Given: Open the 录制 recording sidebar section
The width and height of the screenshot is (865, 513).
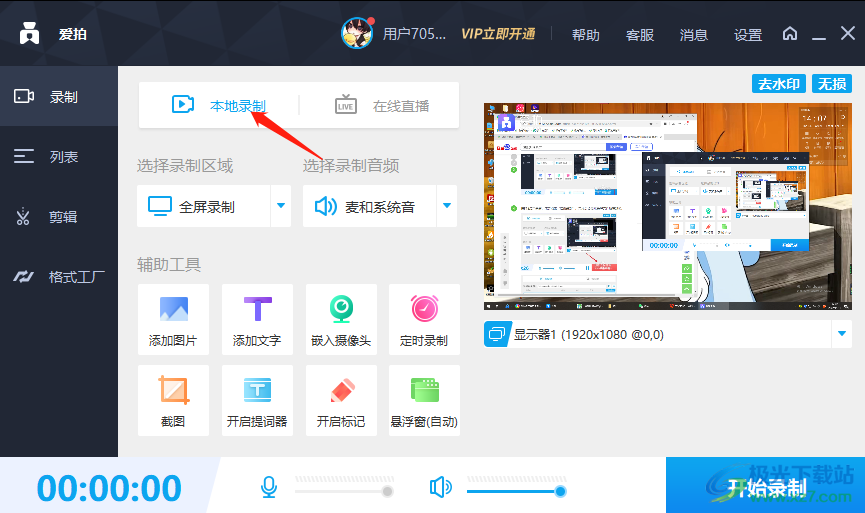Looking at the screenshot, I should [x=58, y=97].
